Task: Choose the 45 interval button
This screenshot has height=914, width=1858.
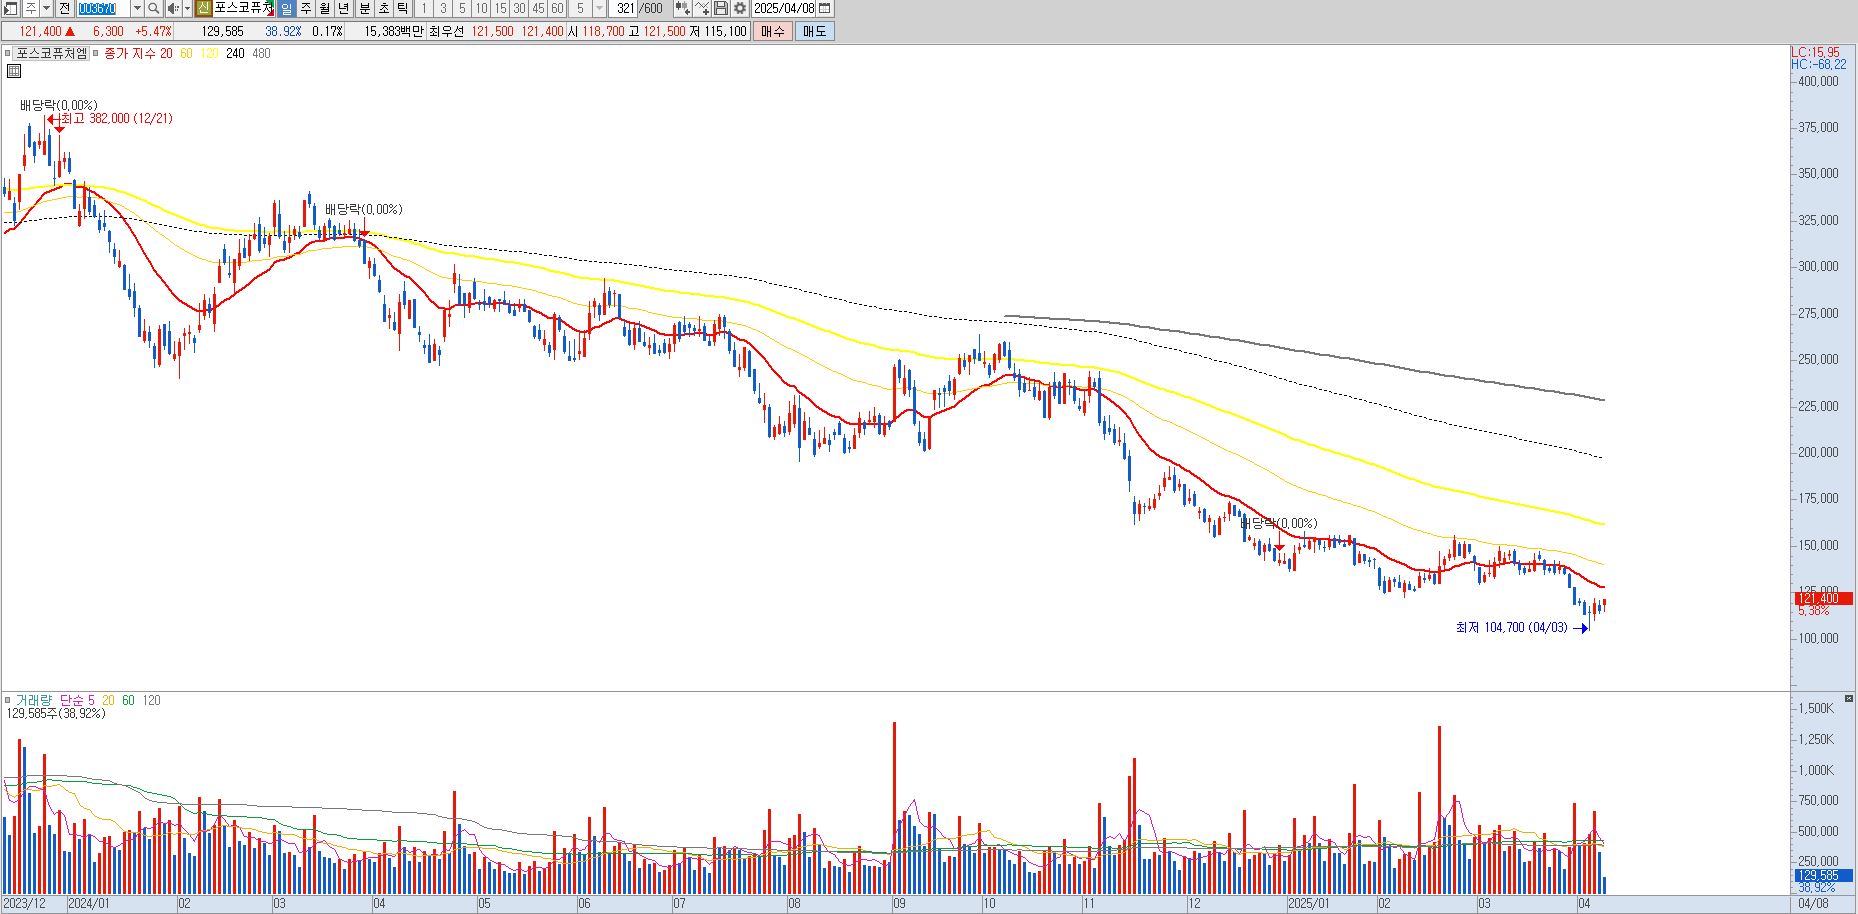Action: coord(538,8)
